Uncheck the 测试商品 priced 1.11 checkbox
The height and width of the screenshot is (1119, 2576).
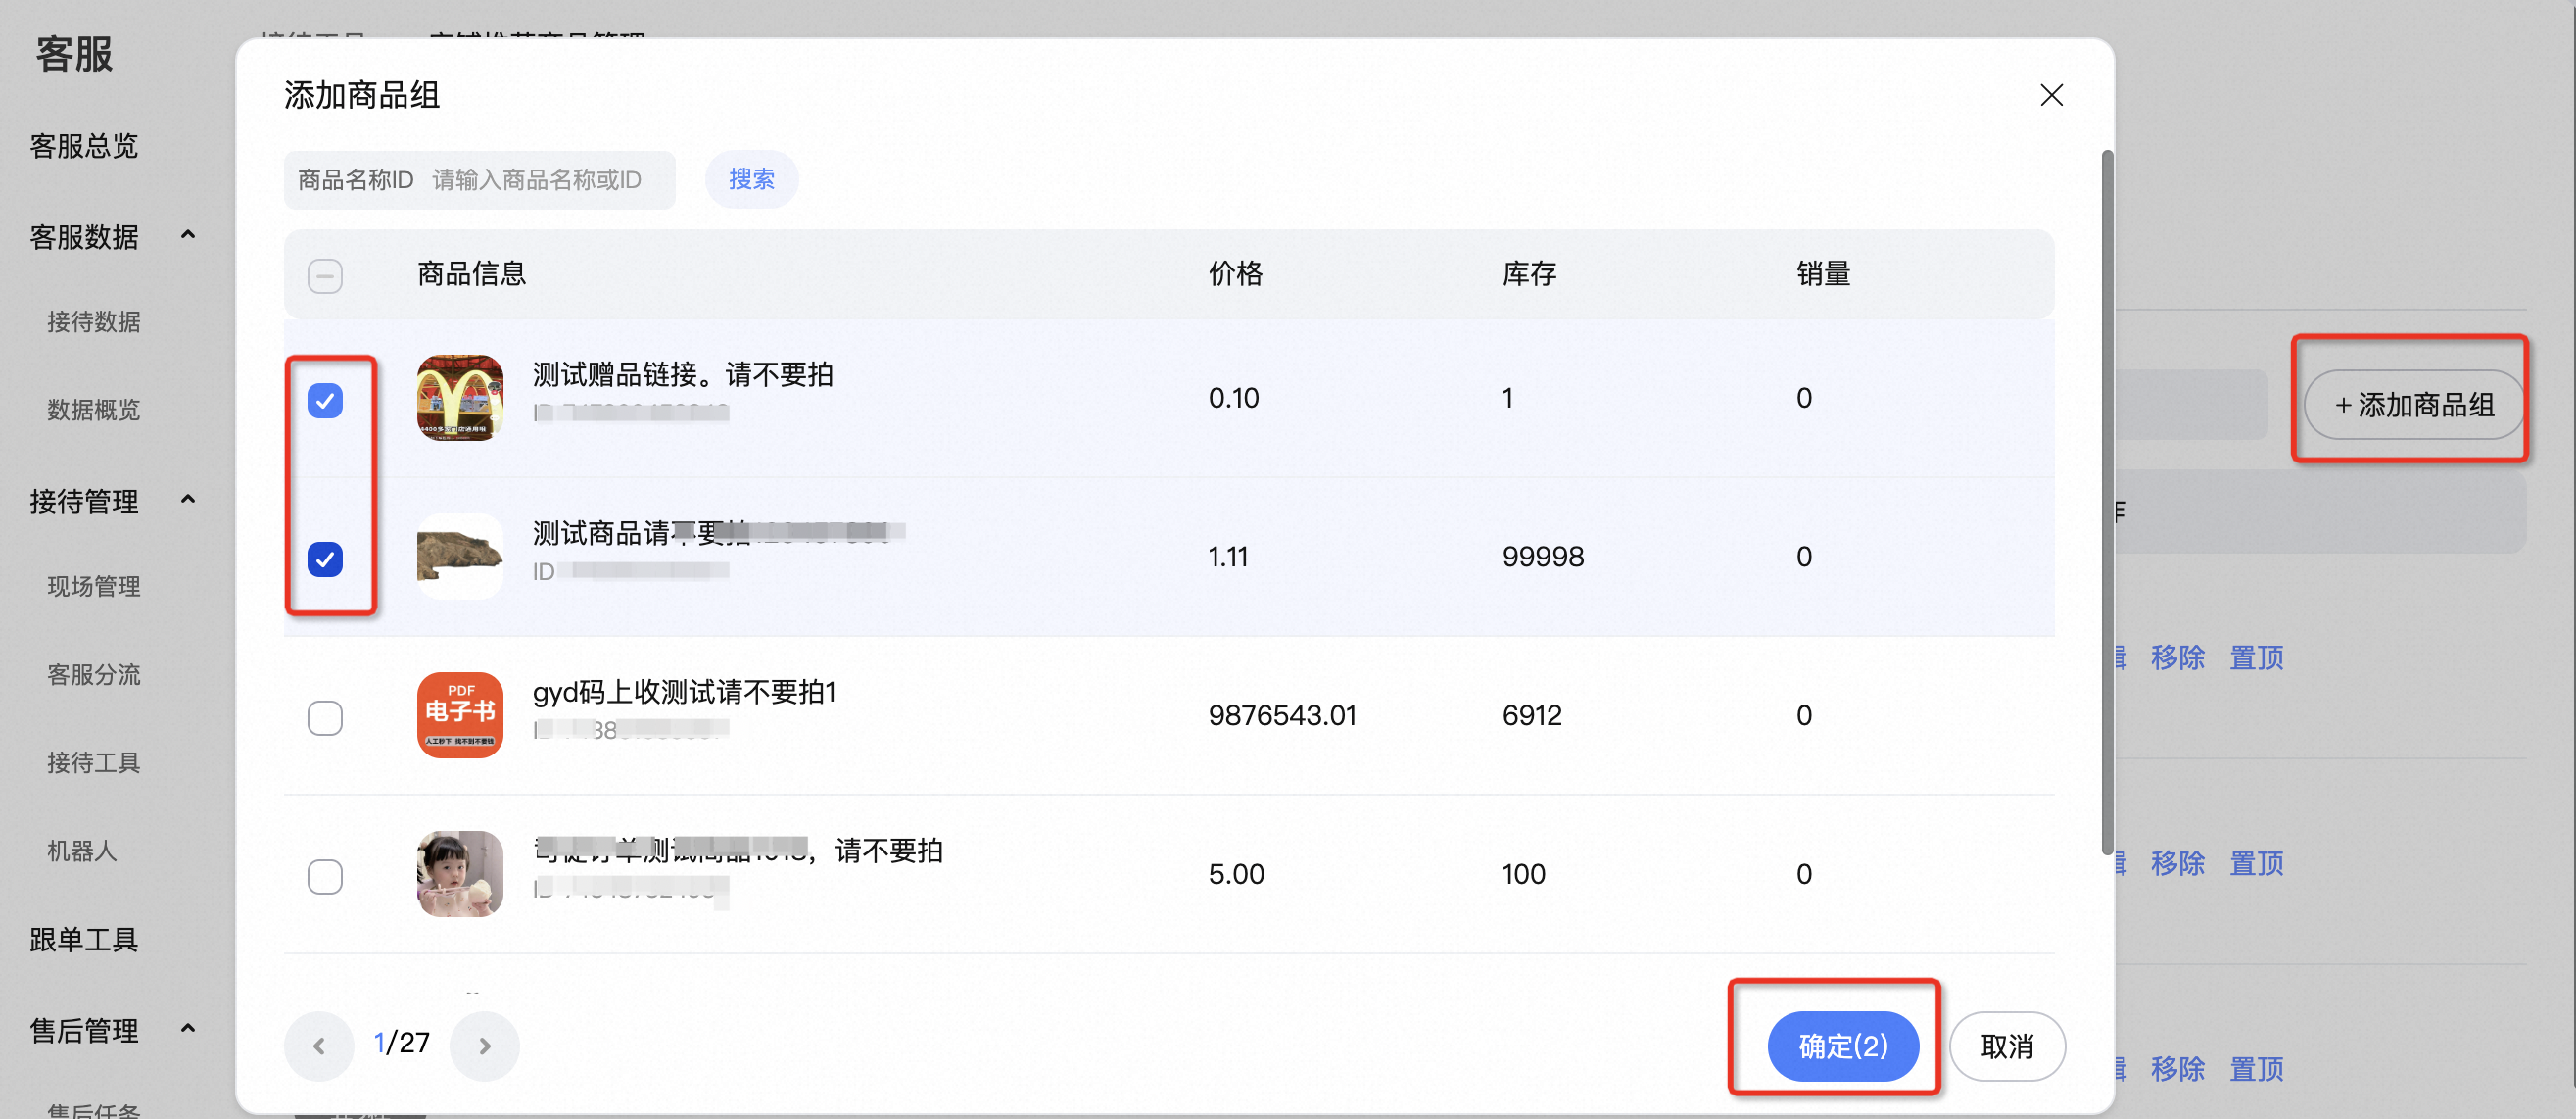[325, 558]
